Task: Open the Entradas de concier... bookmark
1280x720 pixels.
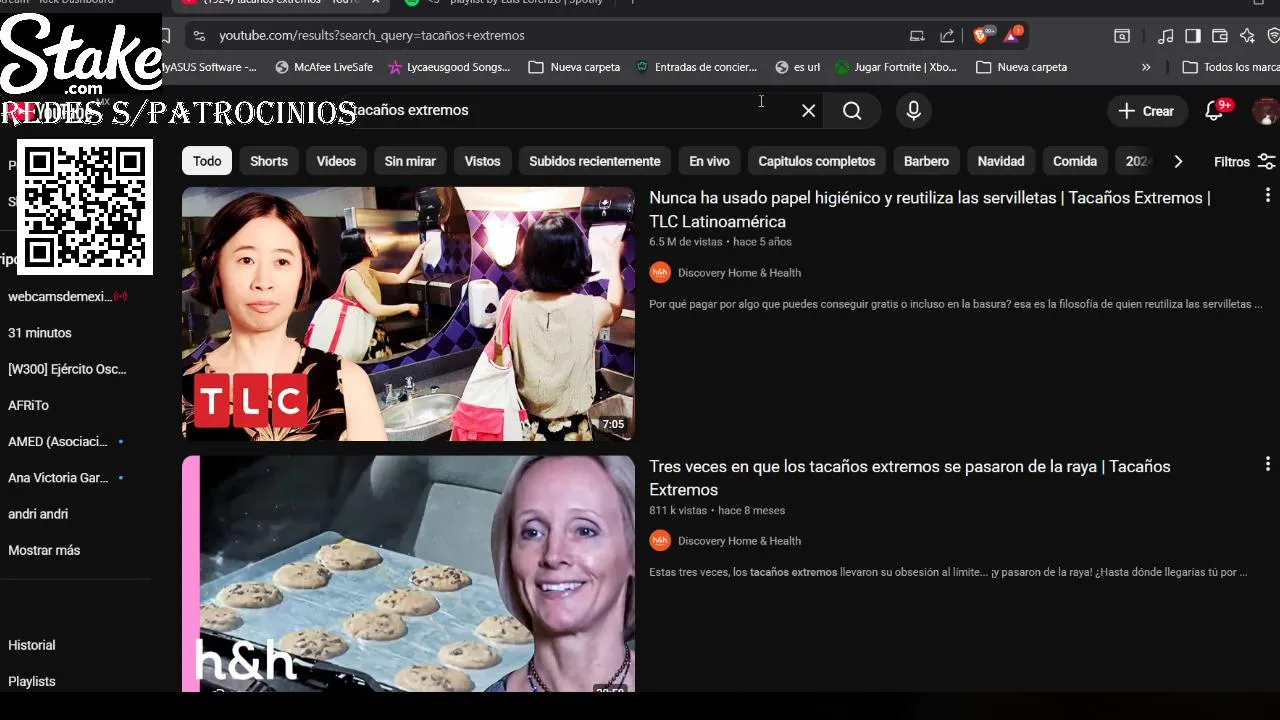Action: (696, 67)
